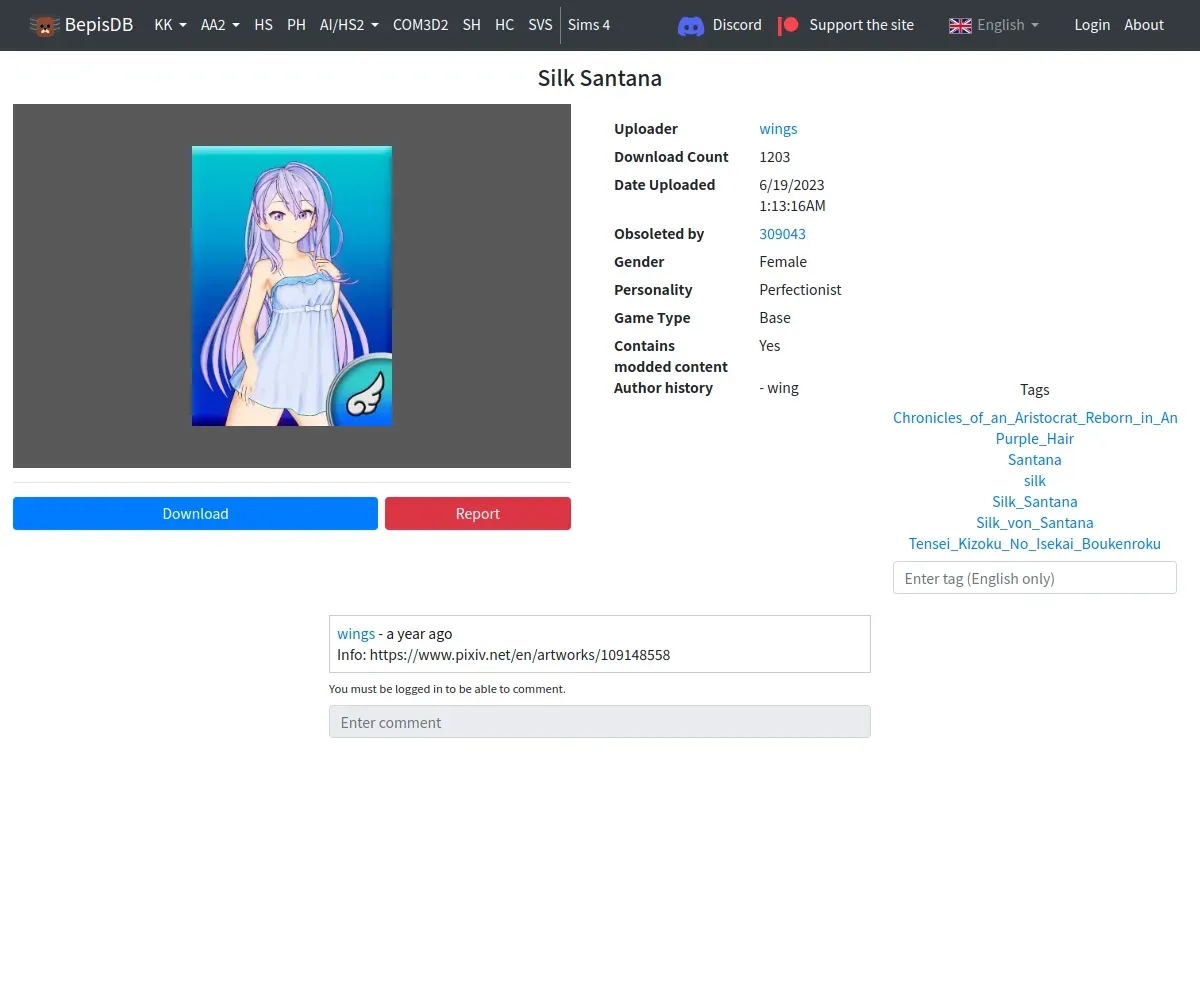Open the COM3D2 section

pyautogui.click(x=420, y=25)
